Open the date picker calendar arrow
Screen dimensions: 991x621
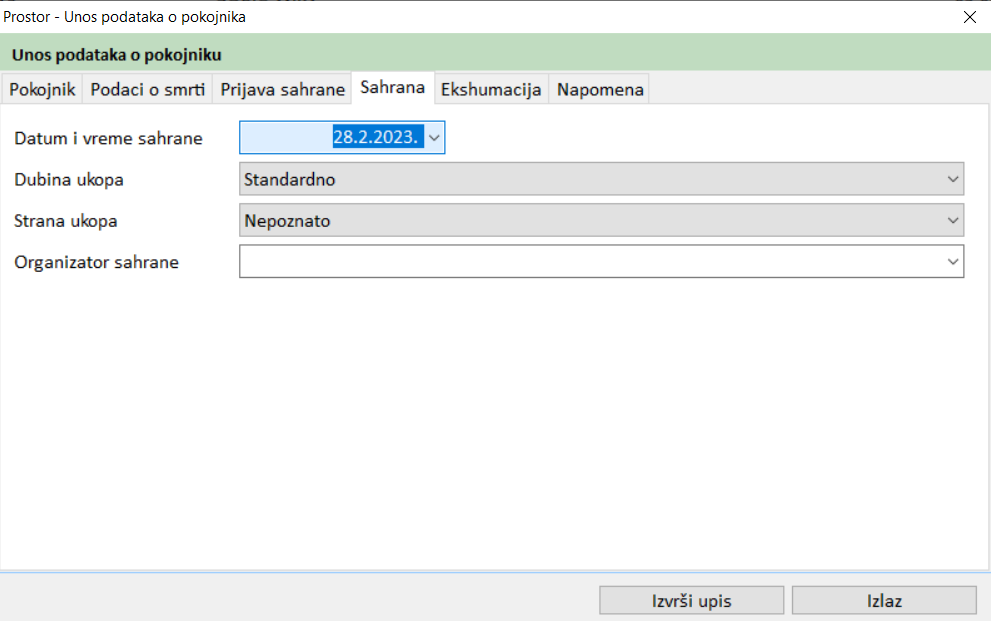(x=435, y=138)
